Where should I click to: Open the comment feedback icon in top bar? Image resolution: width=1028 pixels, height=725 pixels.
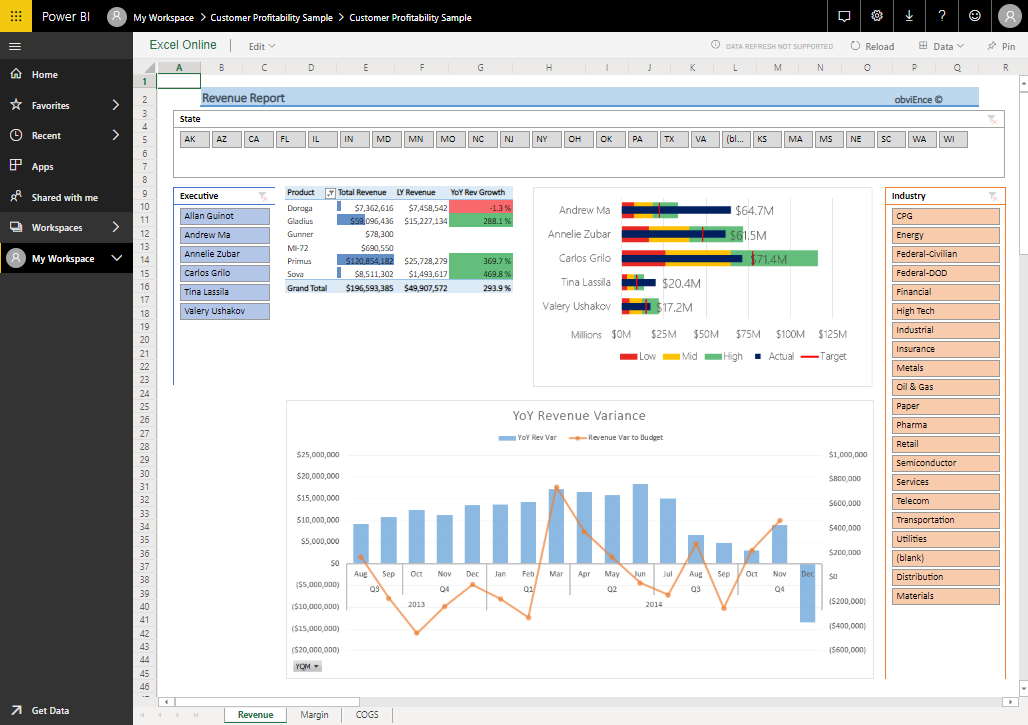[844, 16]
